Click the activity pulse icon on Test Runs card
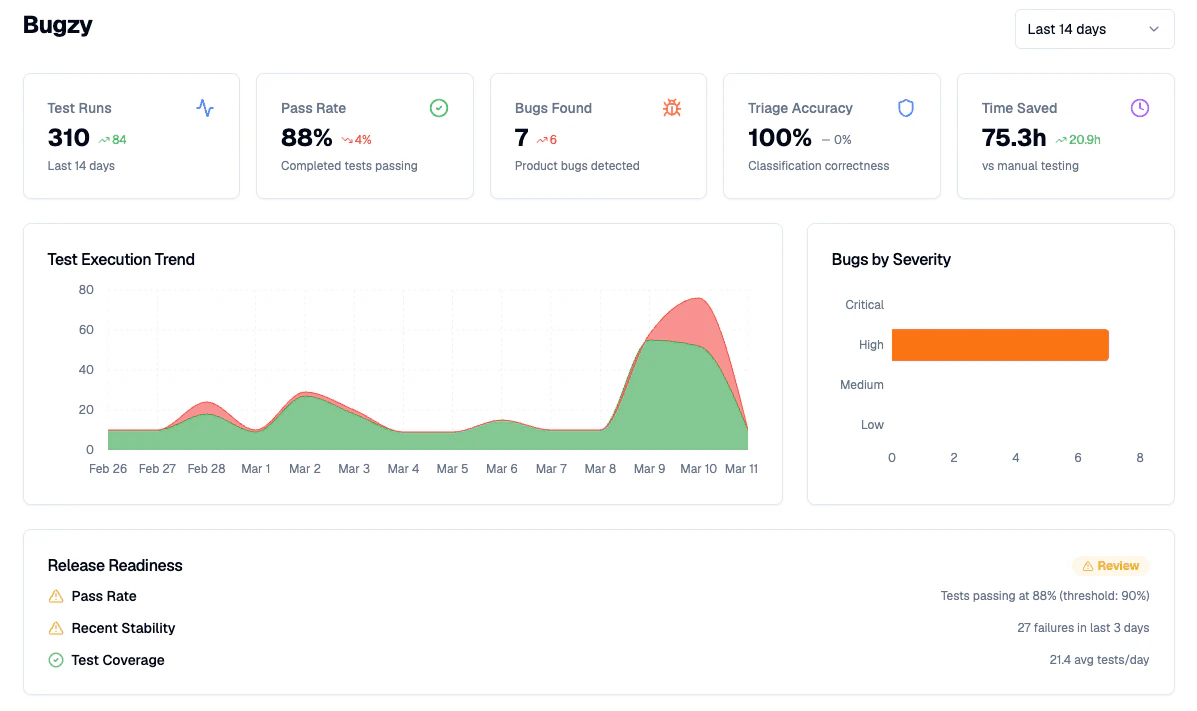The height and width of the screenshot is (711, 1197). click(x=205, y=108)
